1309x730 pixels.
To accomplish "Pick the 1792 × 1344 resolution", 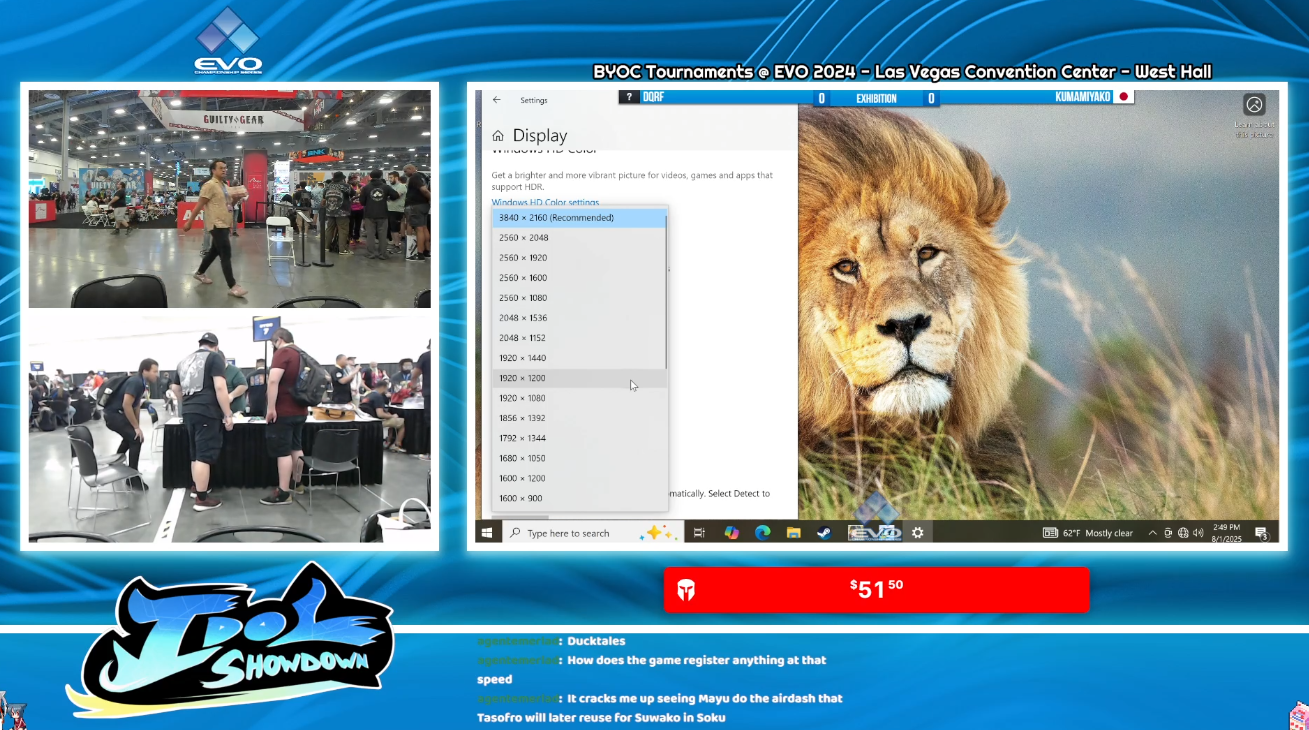I will (579, 438).
